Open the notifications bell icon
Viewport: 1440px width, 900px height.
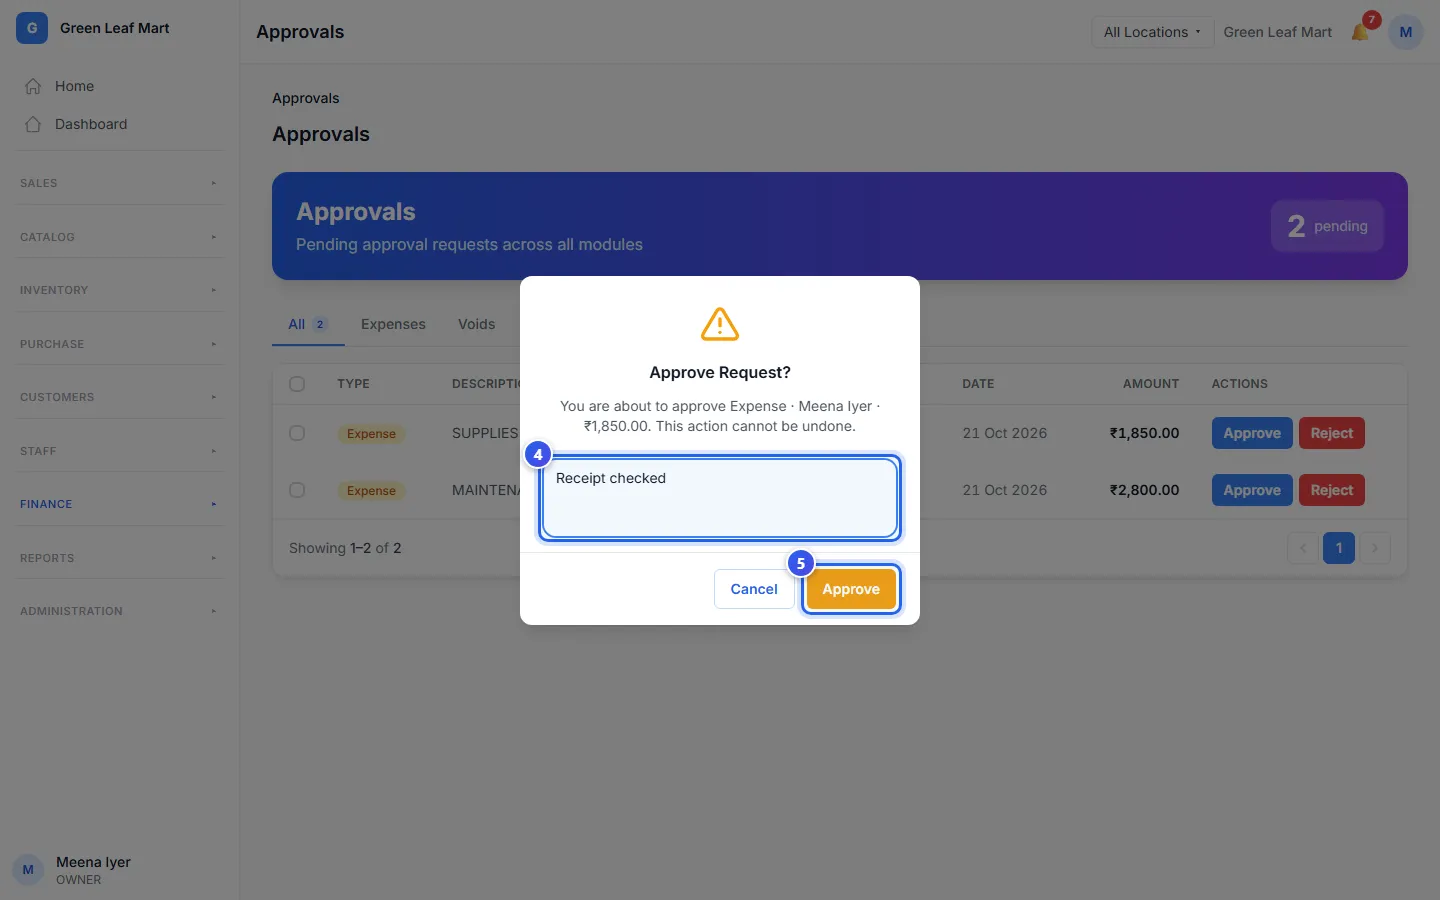pos(1360,32)
